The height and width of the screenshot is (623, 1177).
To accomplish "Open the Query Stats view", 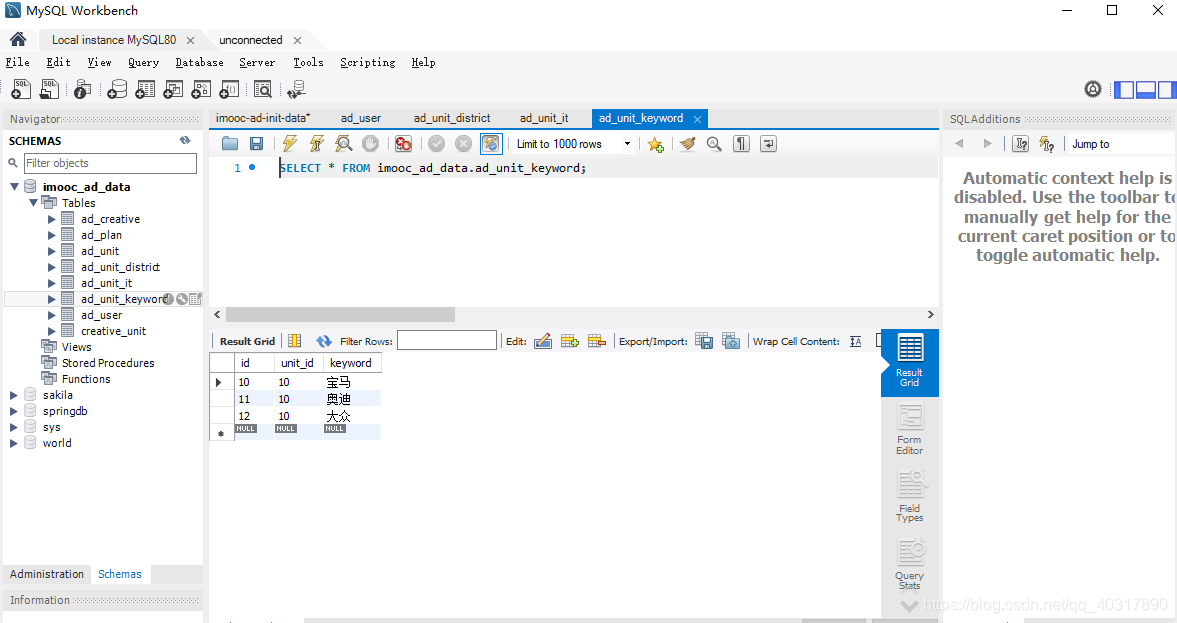I will tap(910, 564).
